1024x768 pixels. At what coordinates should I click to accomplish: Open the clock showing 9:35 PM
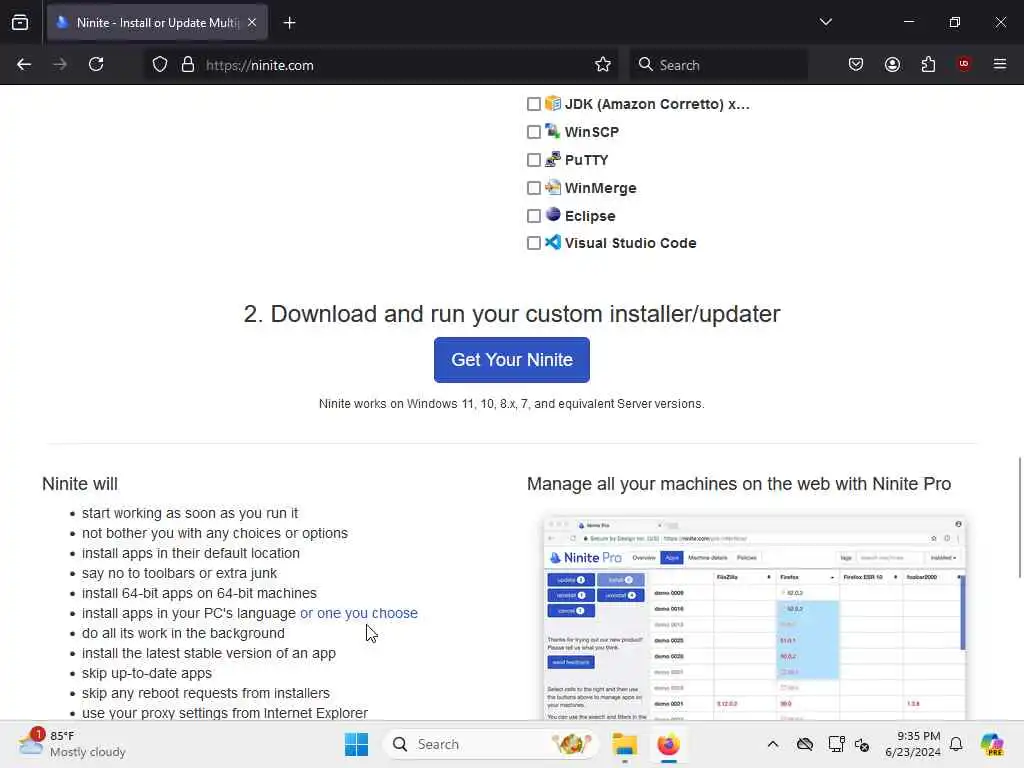coord(913,744)
